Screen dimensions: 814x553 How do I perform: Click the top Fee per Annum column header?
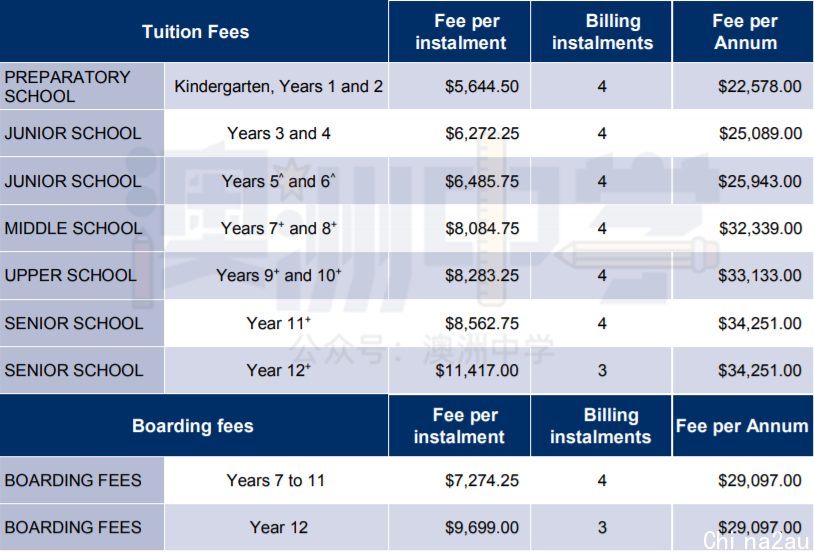[743, 31]
